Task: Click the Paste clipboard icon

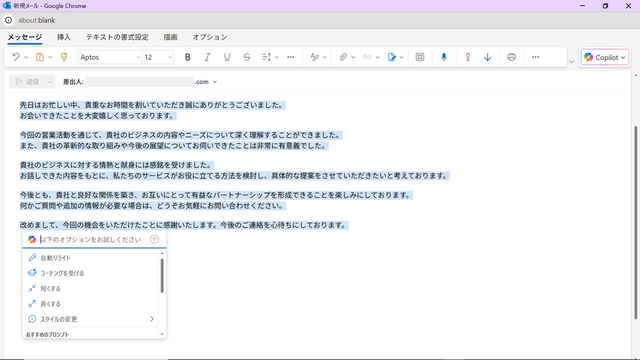Action: pos(40,57)
